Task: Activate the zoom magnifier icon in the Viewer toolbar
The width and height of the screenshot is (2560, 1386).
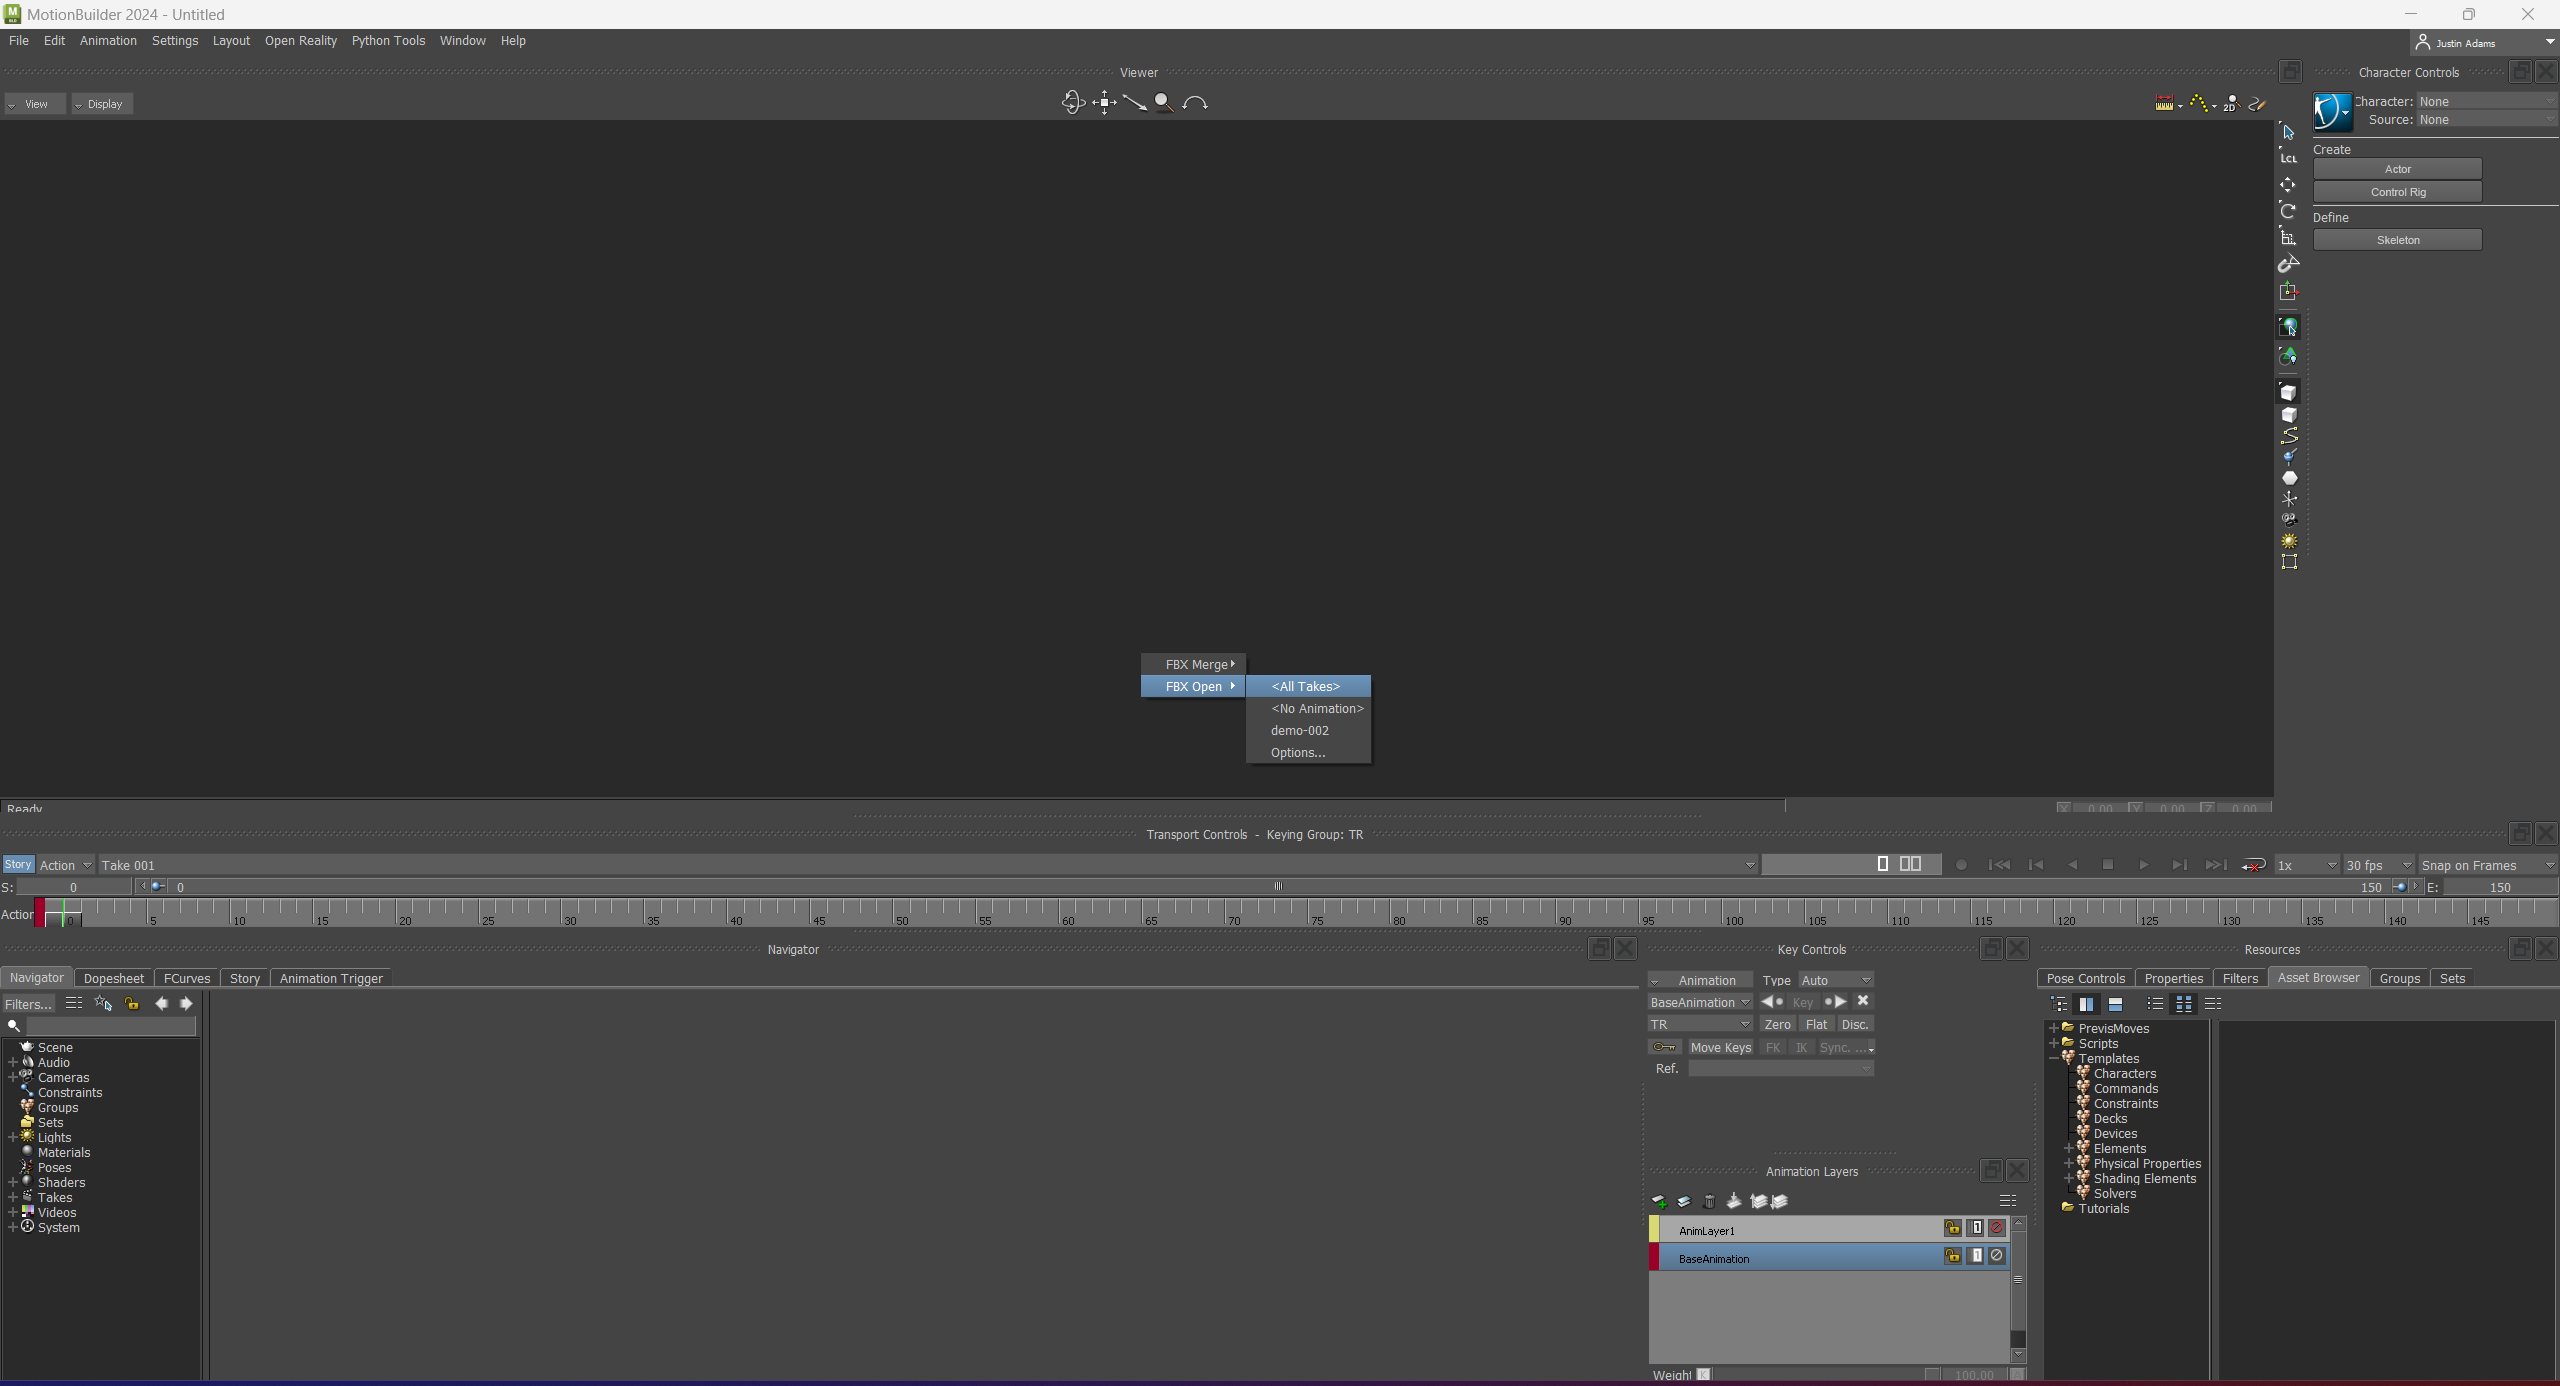Action: [1162, 102]
